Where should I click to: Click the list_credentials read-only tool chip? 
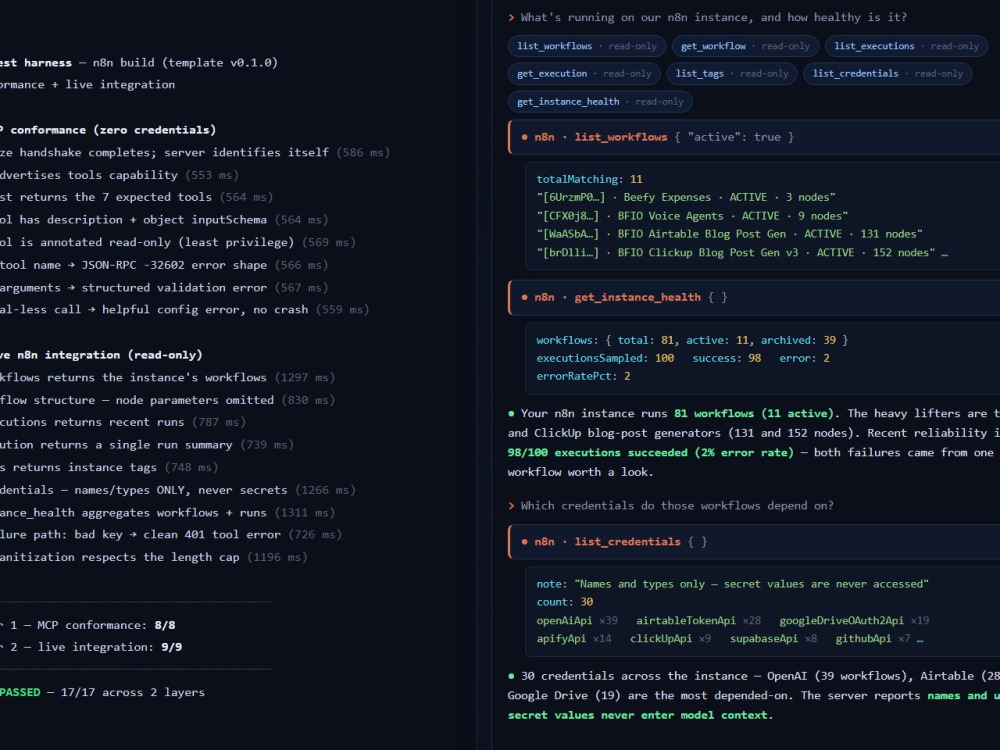click(887, 73)
